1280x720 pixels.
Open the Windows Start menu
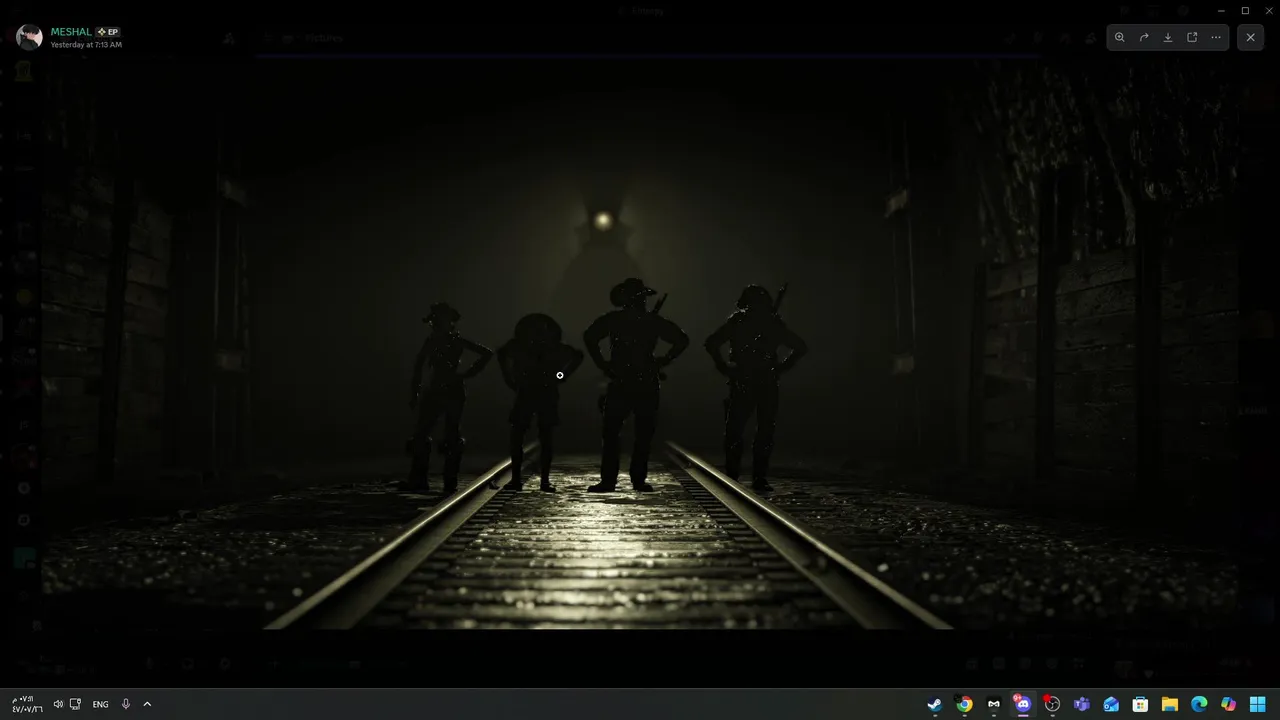(x=1258, y=704)
